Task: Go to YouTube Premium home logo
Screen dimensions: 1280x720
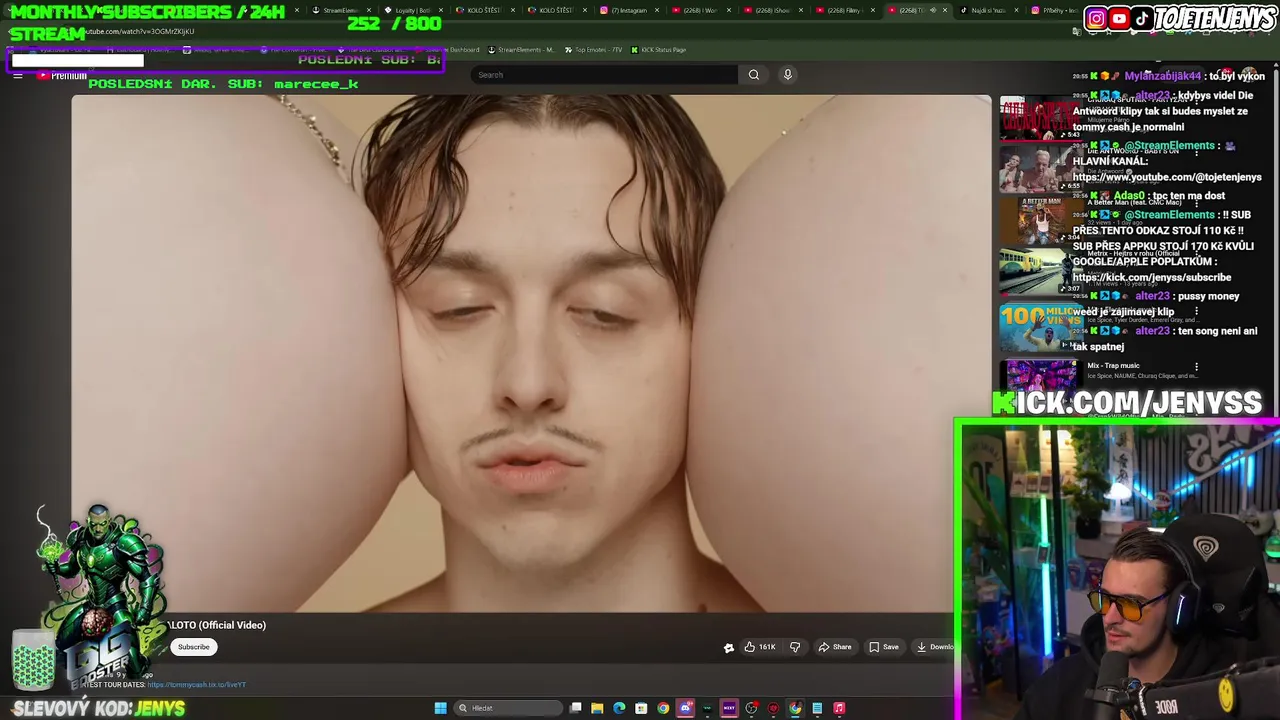Action: point(62,76)
